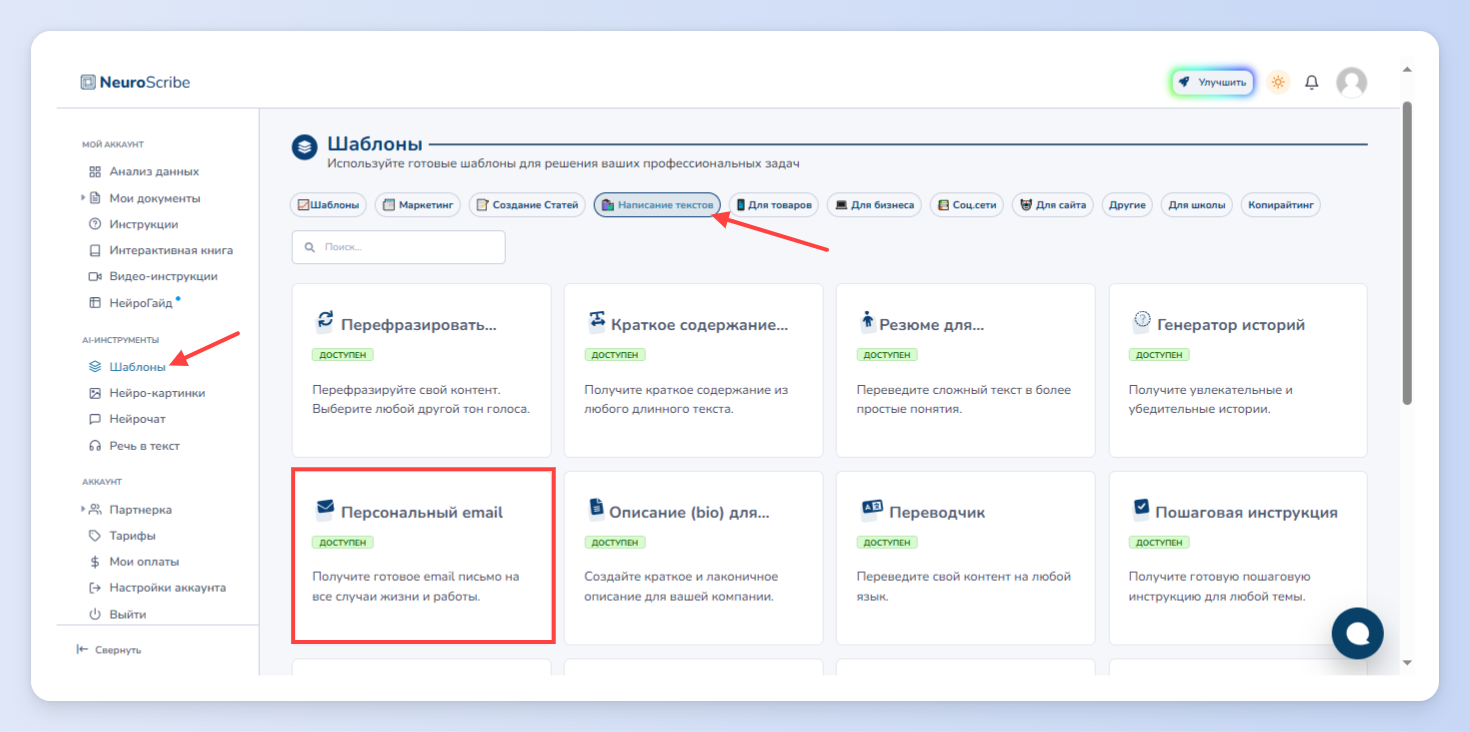
Task: Open Анализ данных in sidebar
Action: point(154,171)
